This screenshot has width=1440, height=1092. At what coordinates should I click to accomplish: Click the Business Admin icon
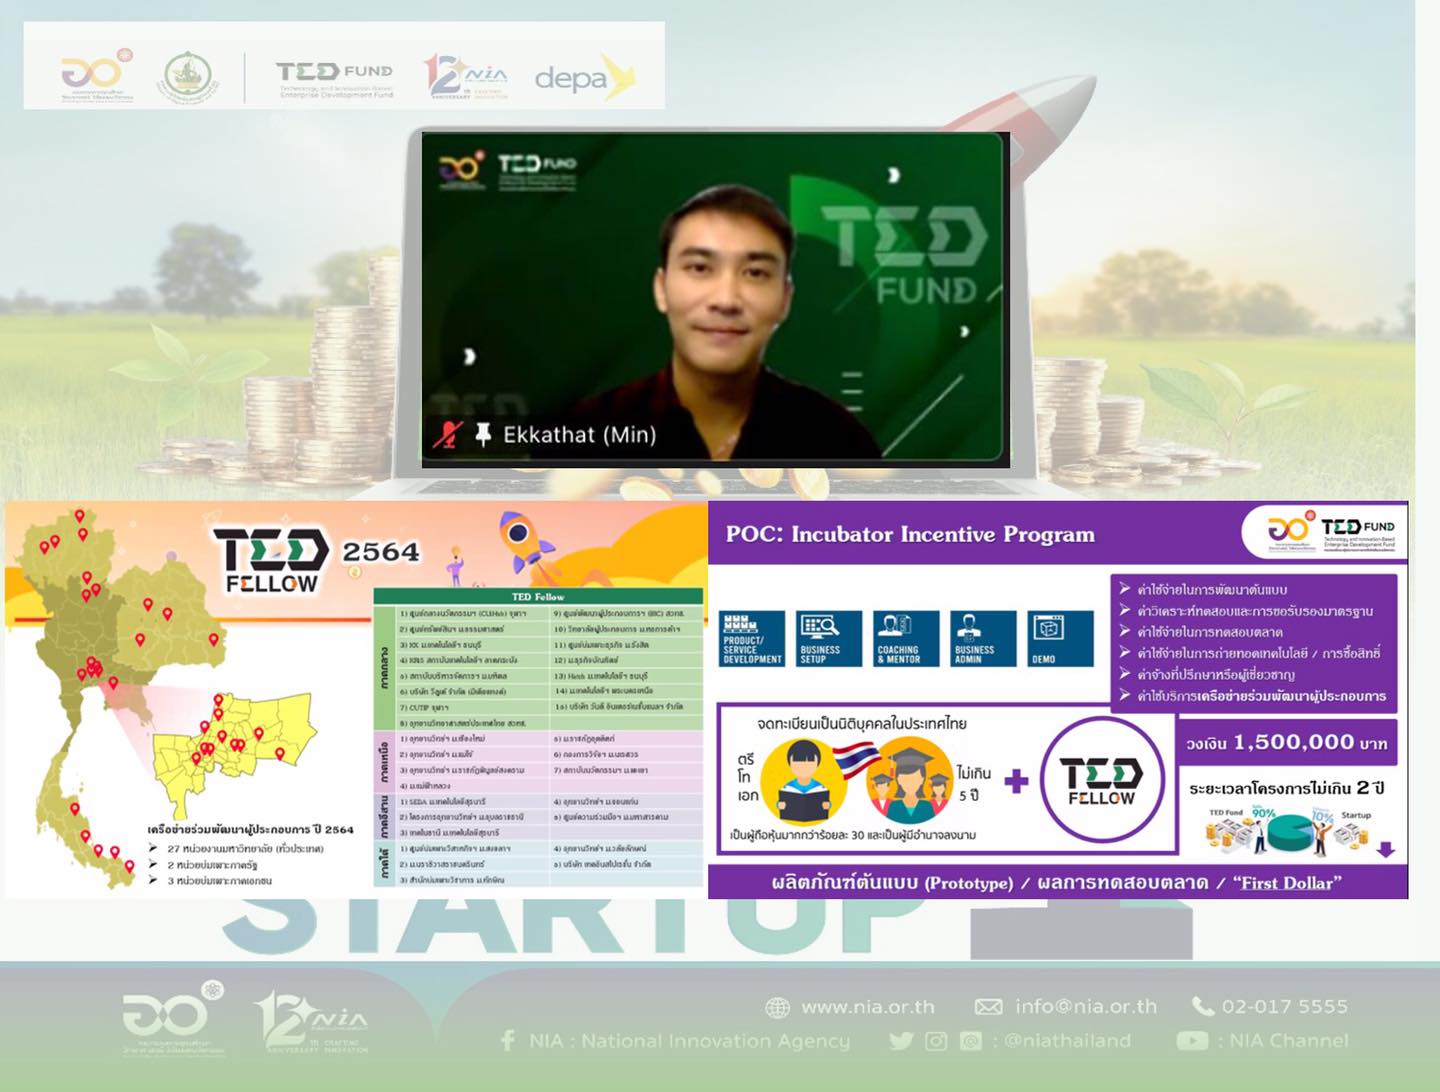(x=983, y=638)
